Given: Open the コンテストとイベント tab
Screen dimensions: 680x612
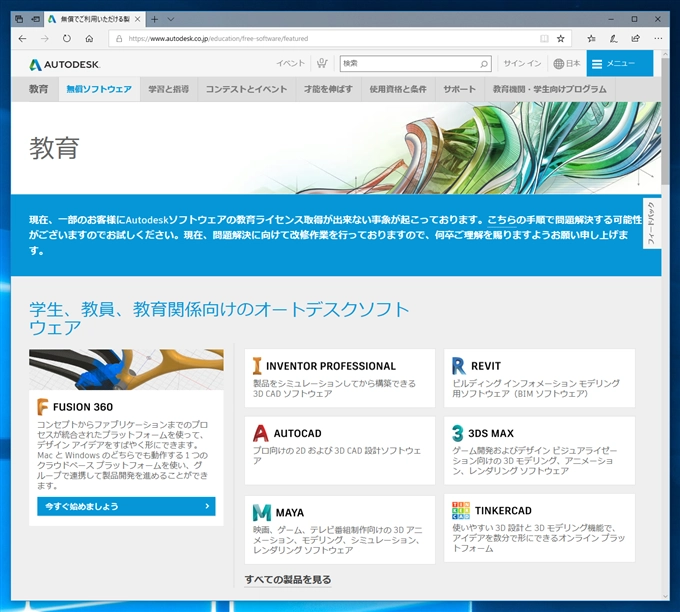Looking at the screenshot, I should pyautogui.click(x=246, y=89).
